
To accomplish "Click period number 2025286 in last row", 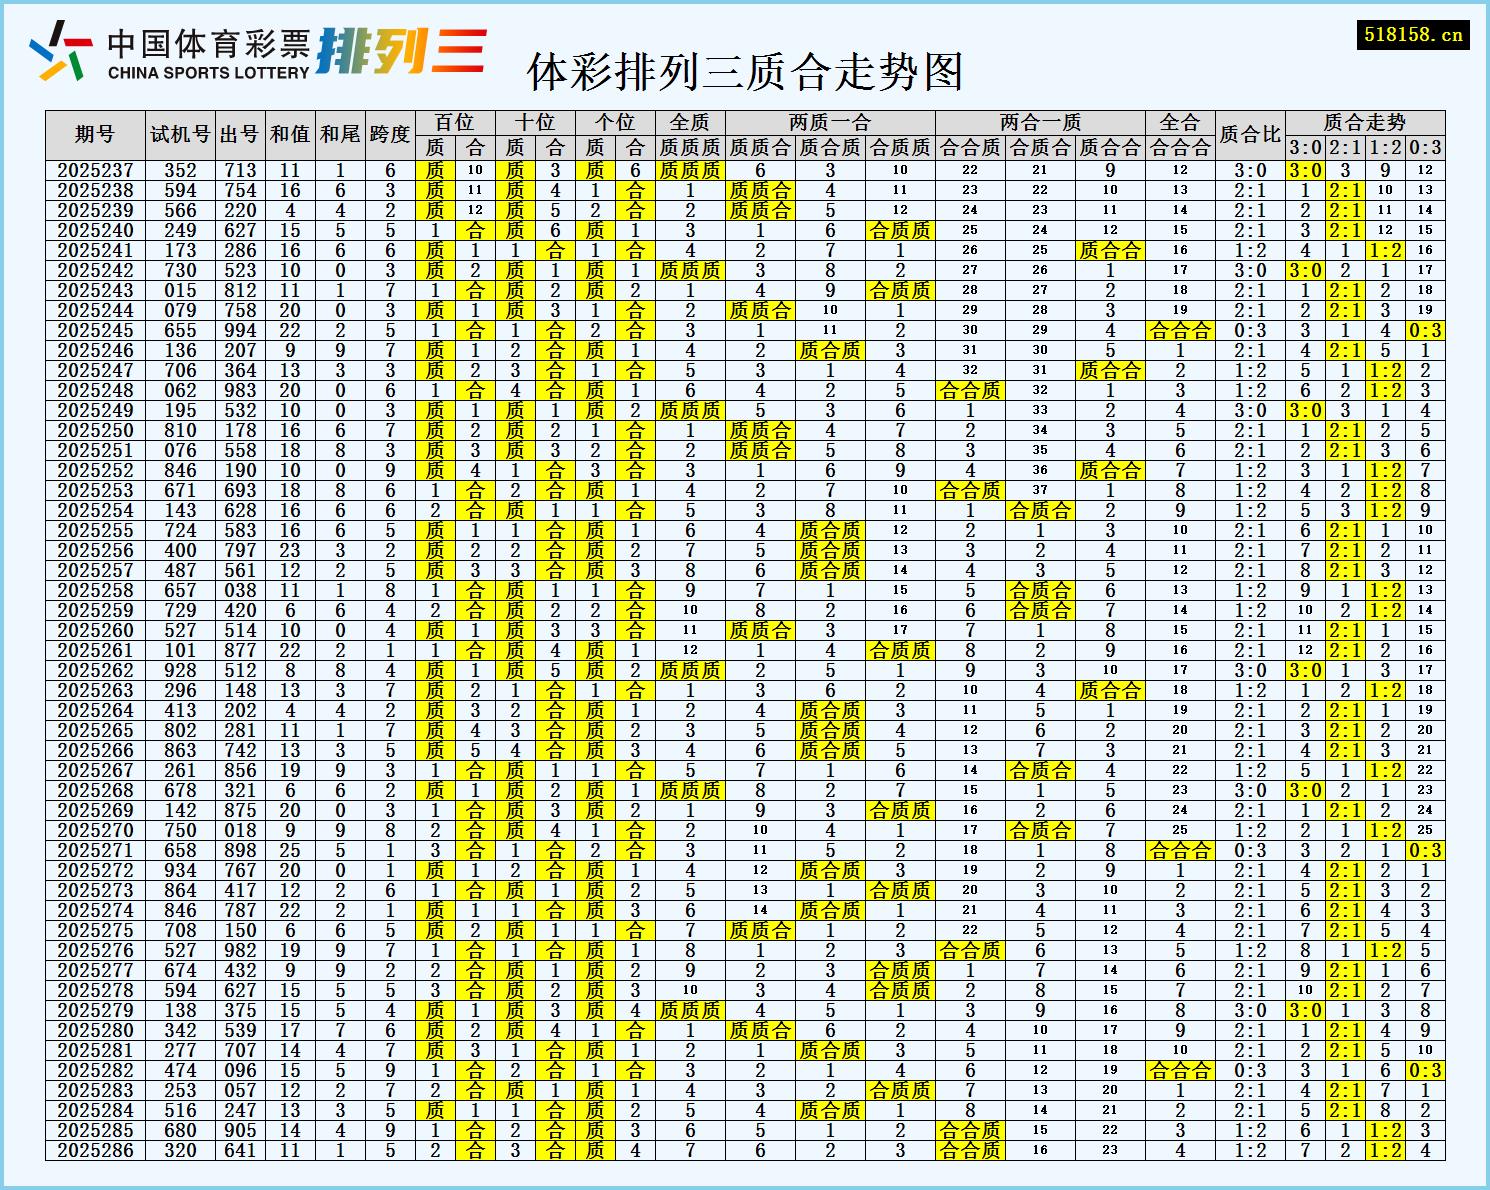I will pyautogui.click(x=95, y=1153).
